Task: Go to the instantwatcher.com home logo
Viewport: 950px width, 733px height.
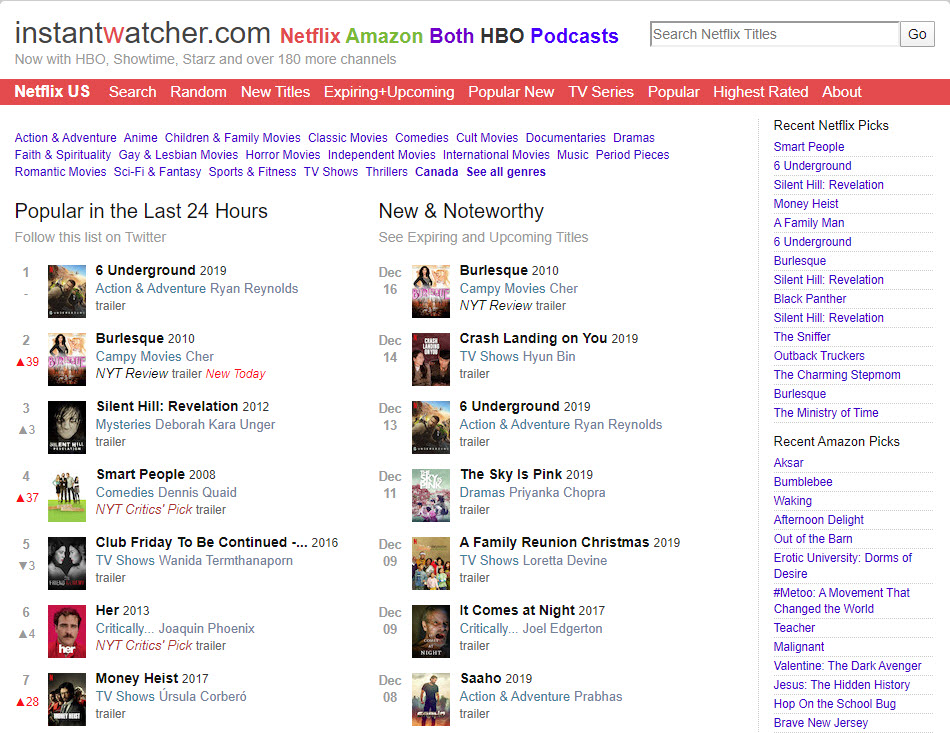Action: [142, 33]
